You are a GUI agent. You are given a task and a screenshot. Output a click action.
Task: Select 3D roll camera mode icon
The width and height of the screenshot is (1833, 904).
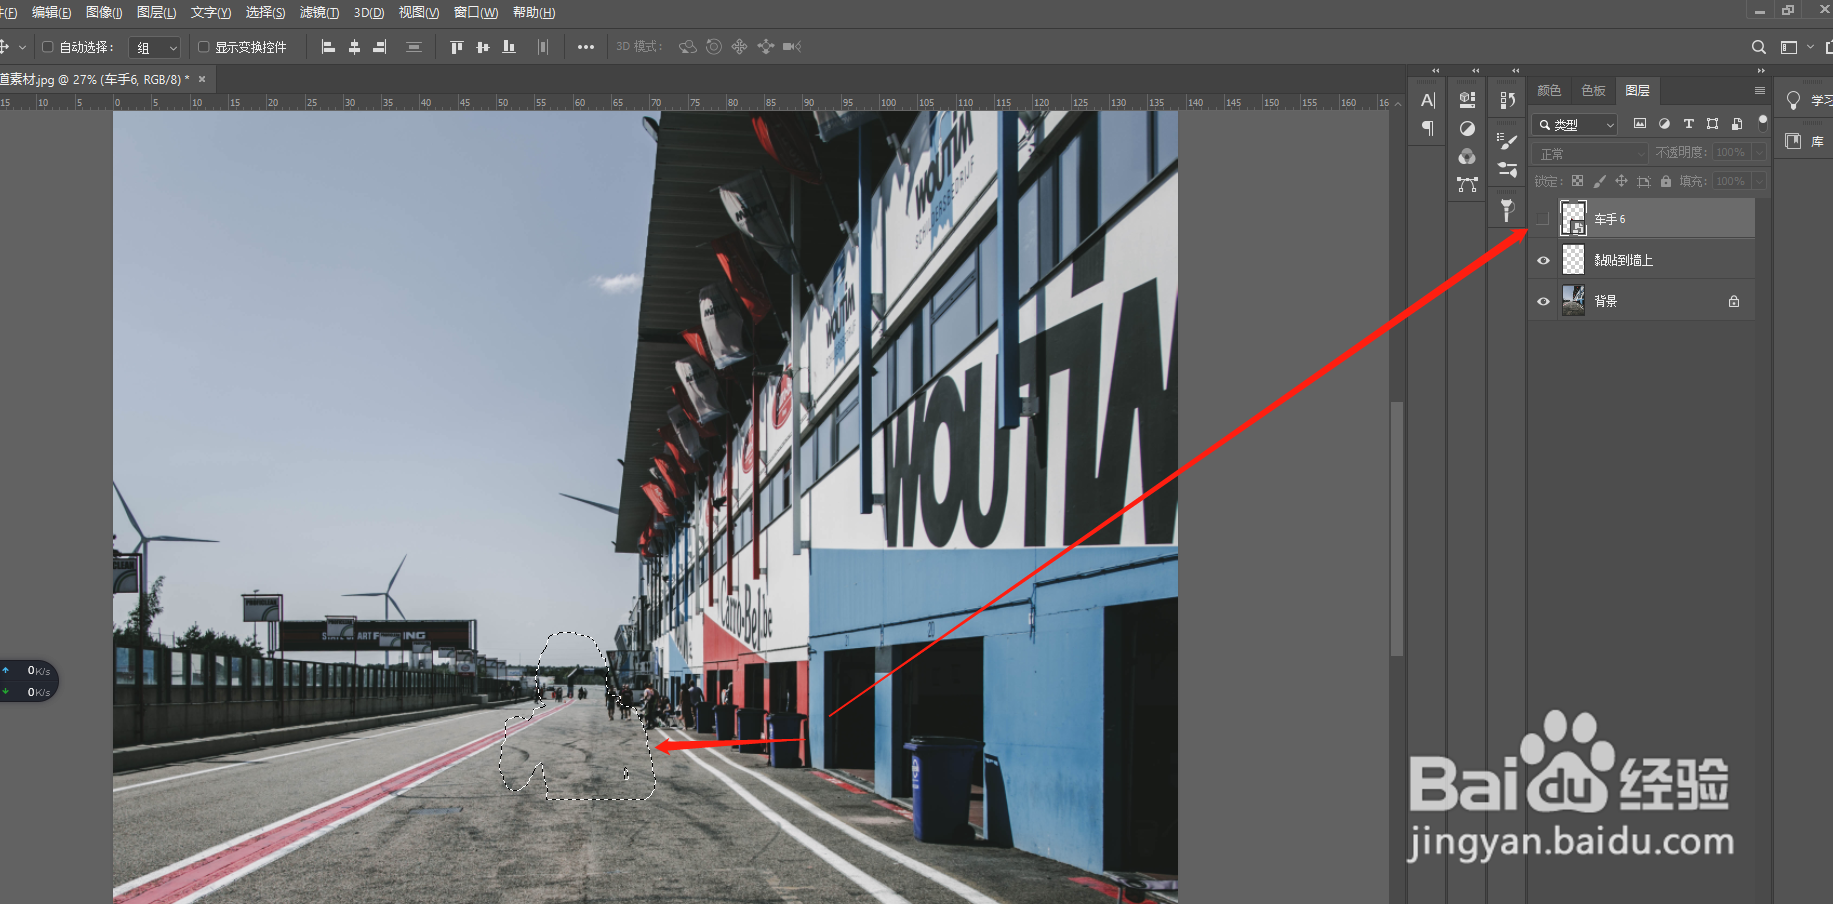click(714, 47)
